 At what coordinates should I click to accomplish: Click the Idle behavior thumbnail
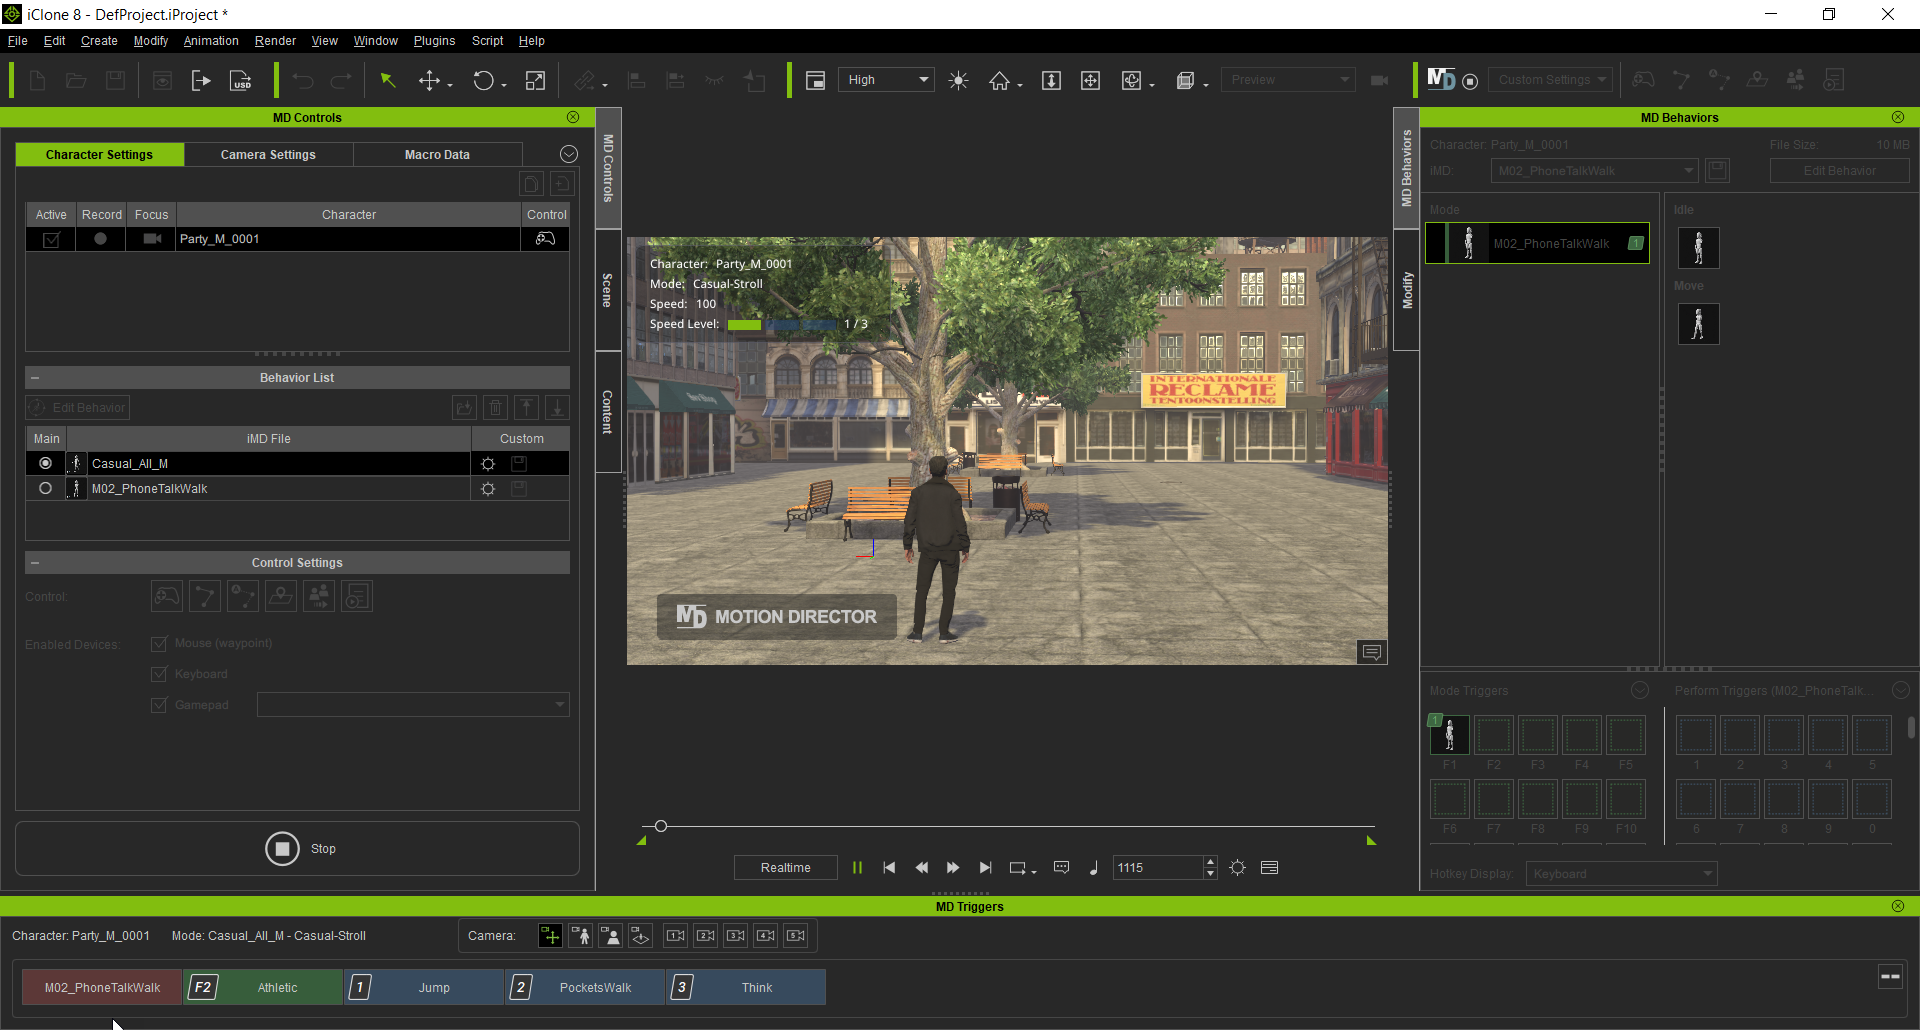pyautogui.click(x=1698, y=247)
